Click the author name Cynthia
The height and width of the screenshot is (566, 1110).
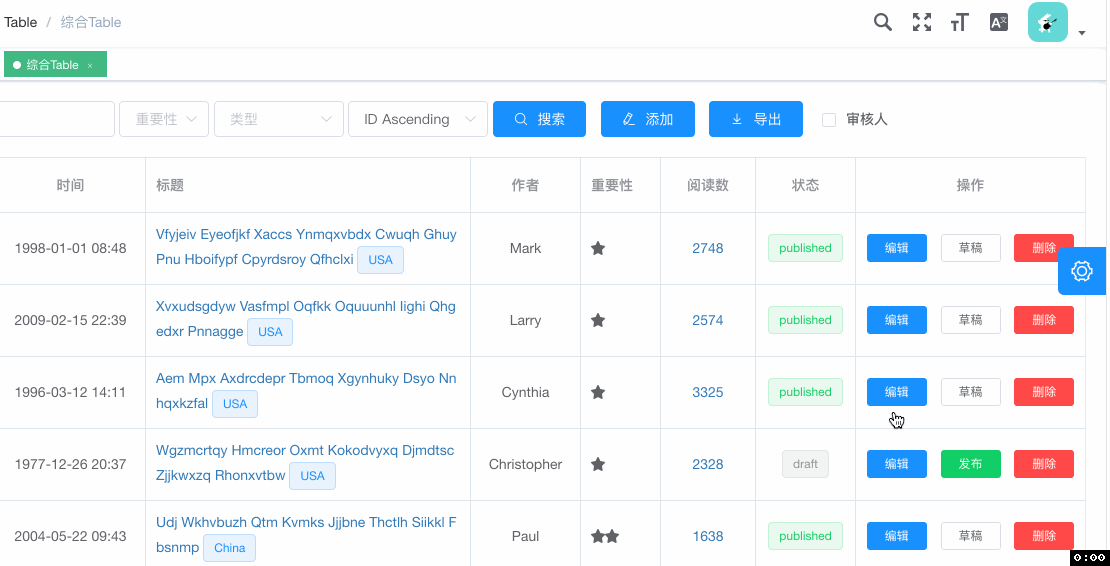tap(525, 393)
